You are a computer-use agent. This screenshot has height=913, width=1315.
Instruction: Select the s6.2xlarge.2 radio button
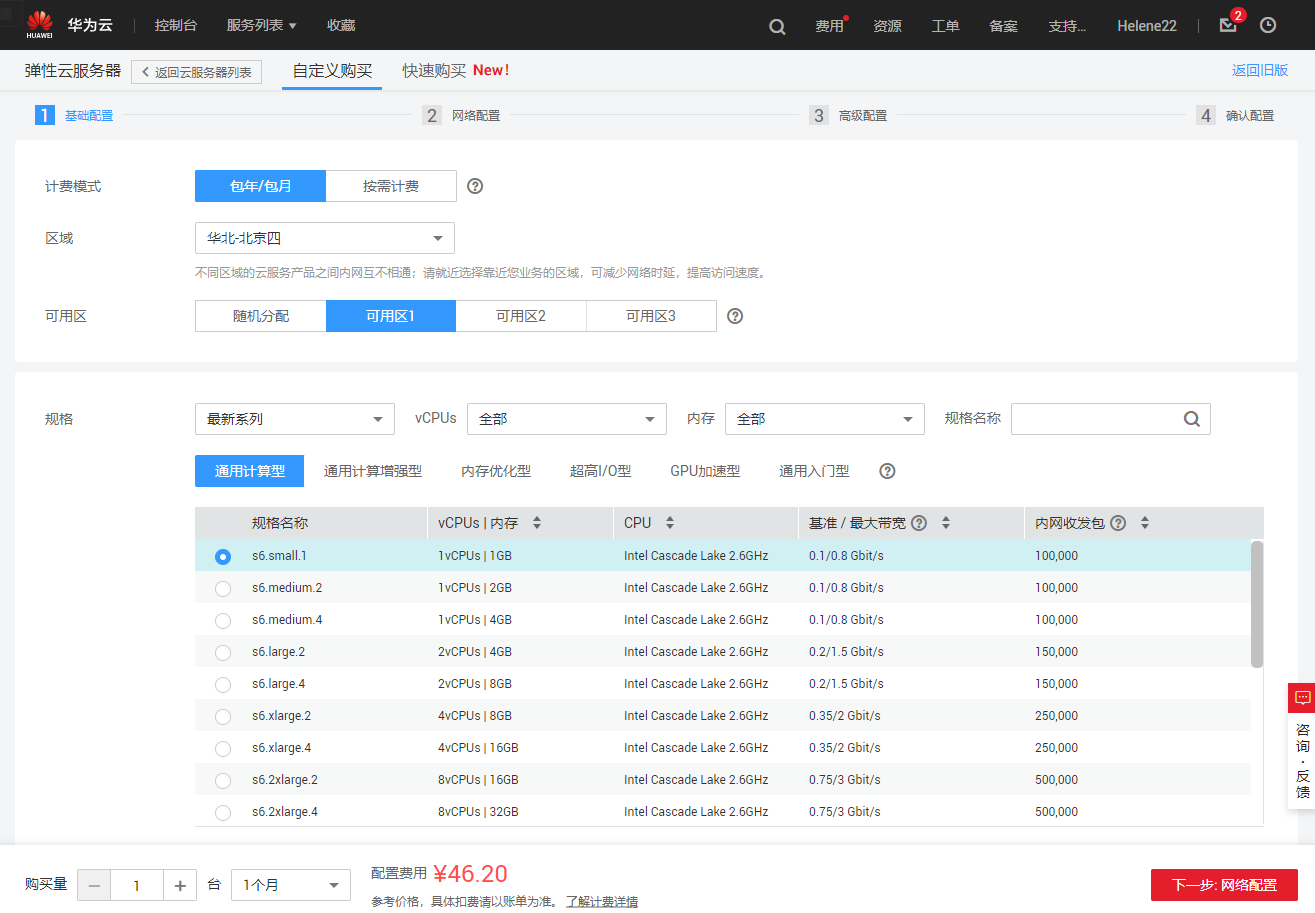(x=223, y=780)
